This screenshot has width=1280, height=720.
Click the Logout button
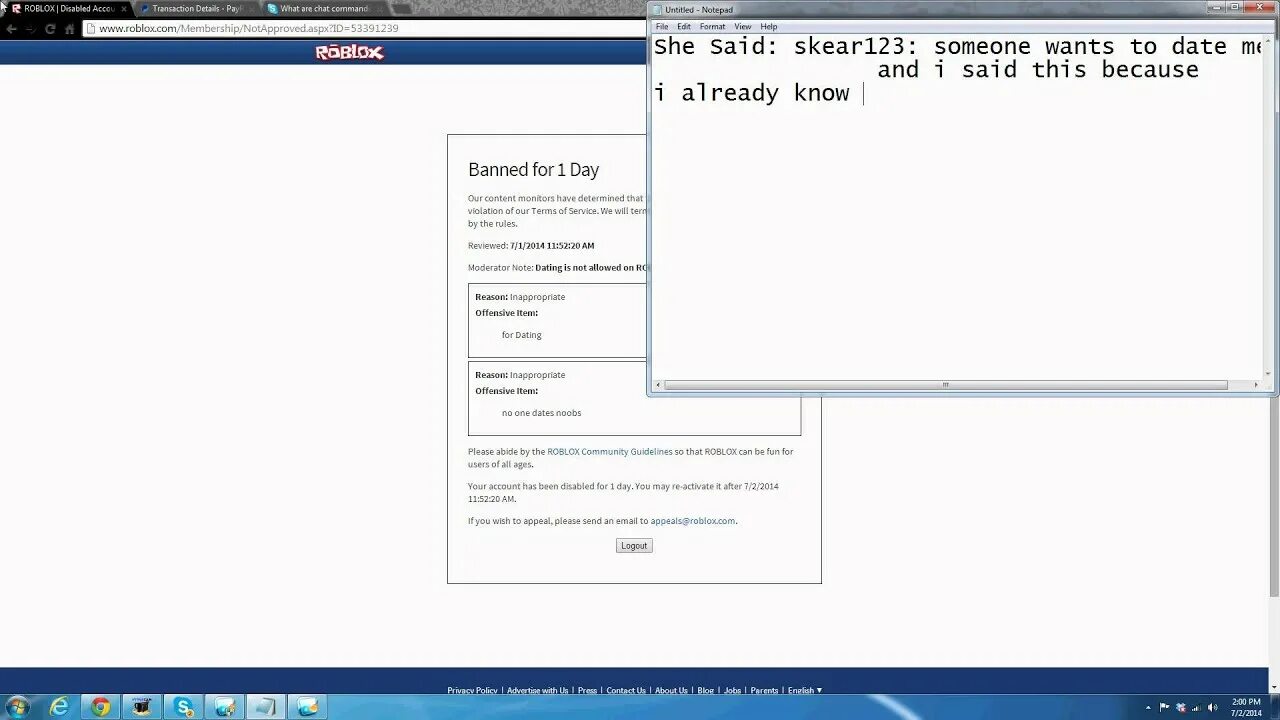633,545
